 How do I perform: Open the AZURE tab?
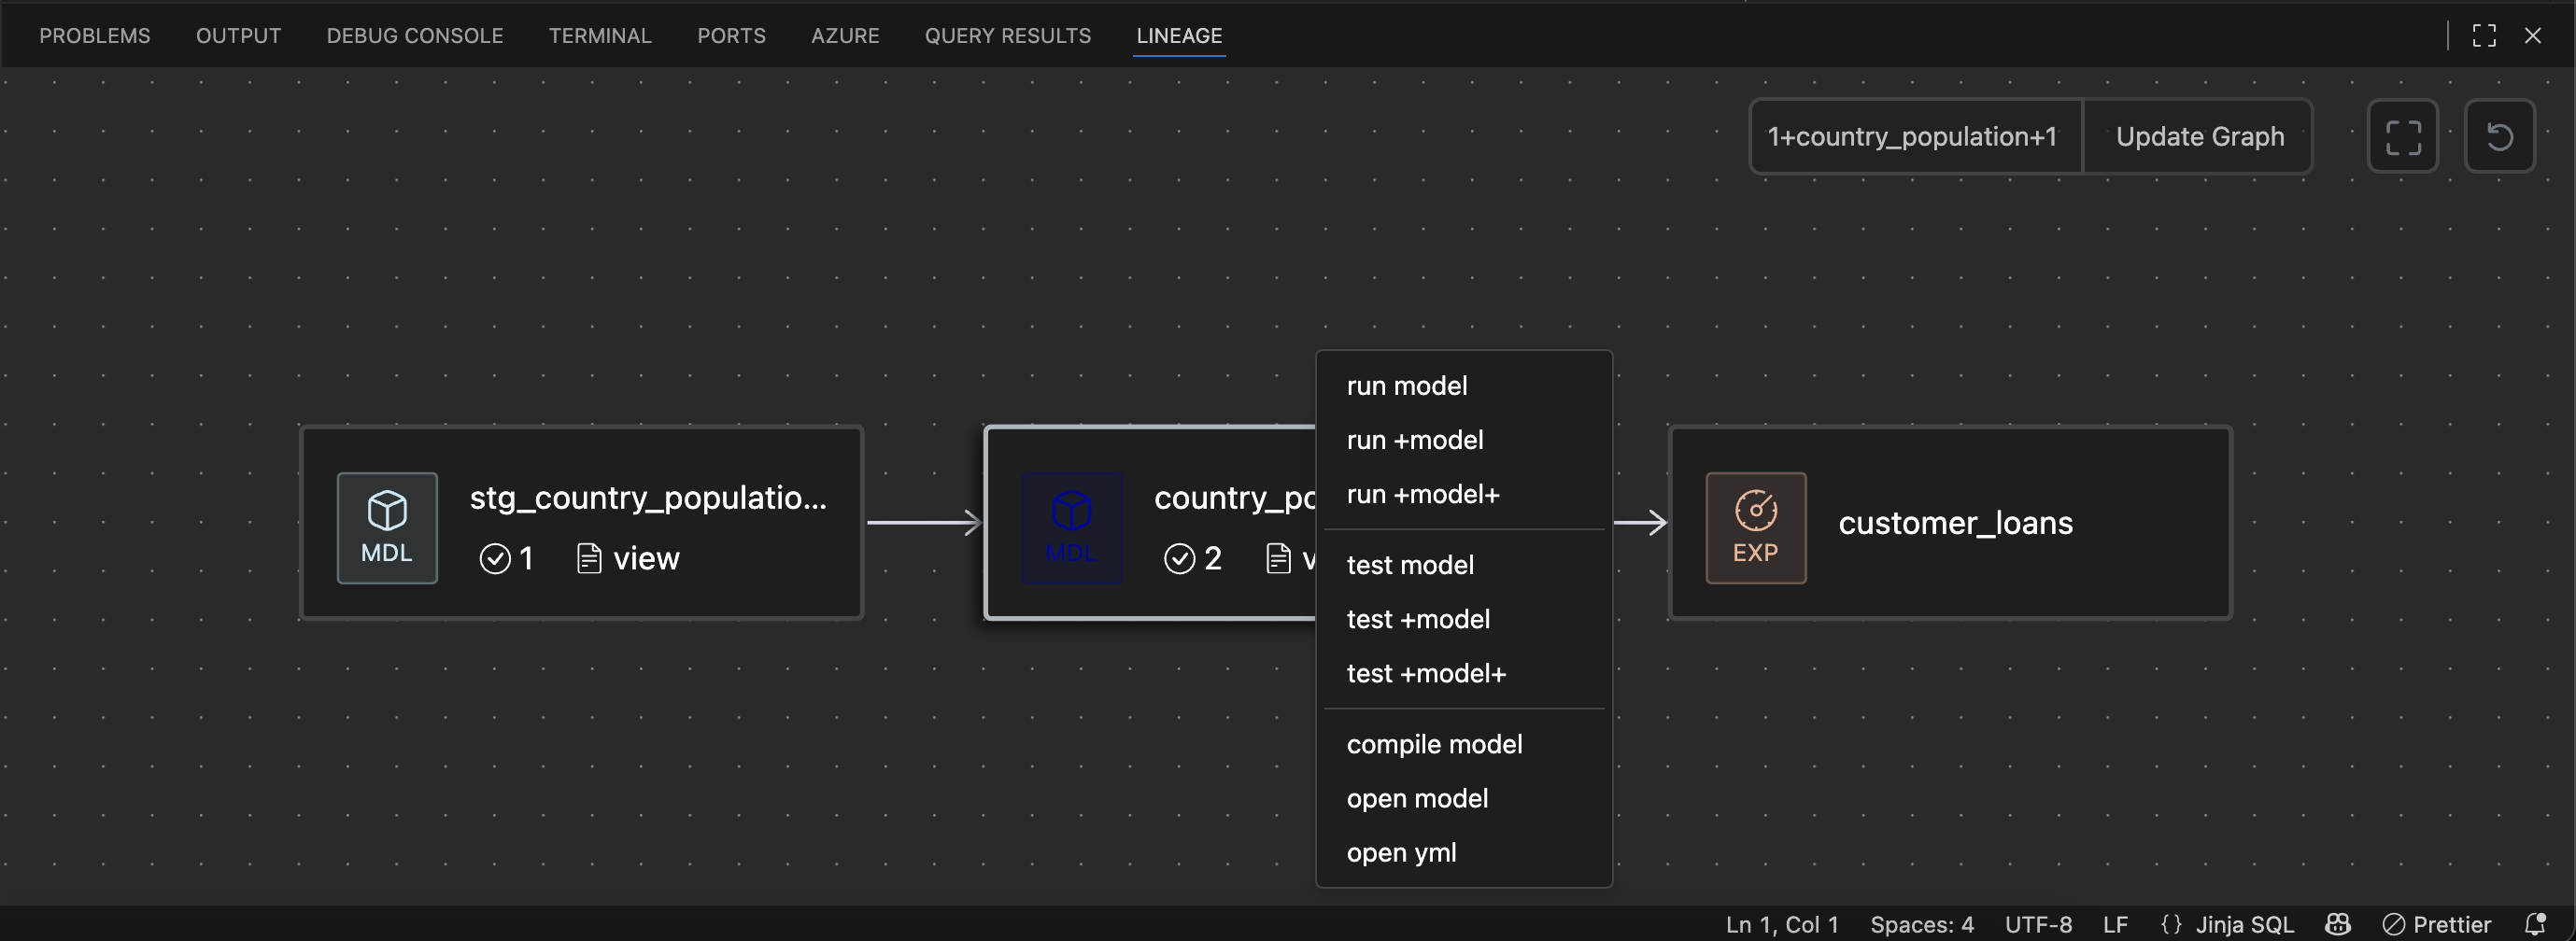click(x=845, y=36)
